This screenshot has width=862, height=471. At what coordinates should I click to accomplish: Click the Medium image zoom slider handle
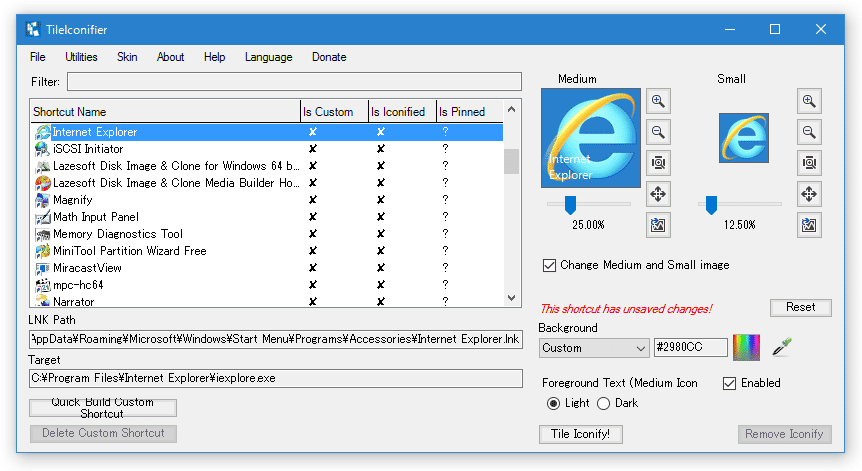(570, 204)
